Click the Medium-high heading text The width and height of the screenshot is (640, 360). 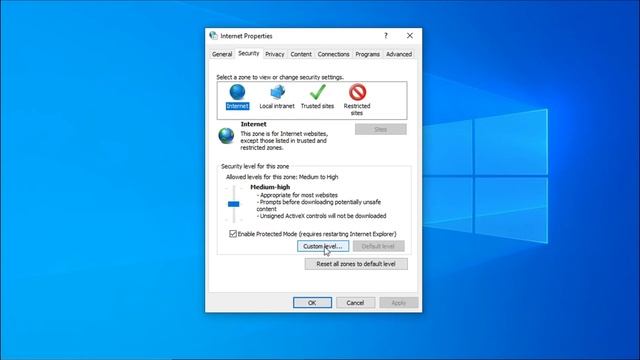(270, 187)
